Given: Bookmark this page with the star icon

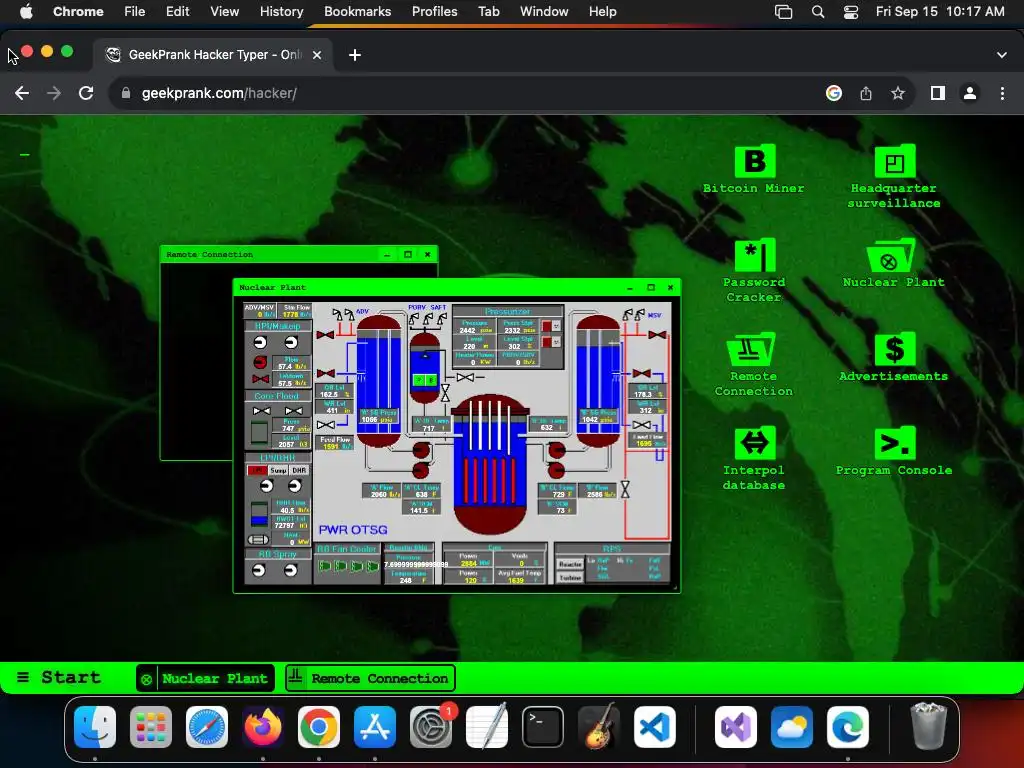Looking at the screenshot, I should [898, 93].
